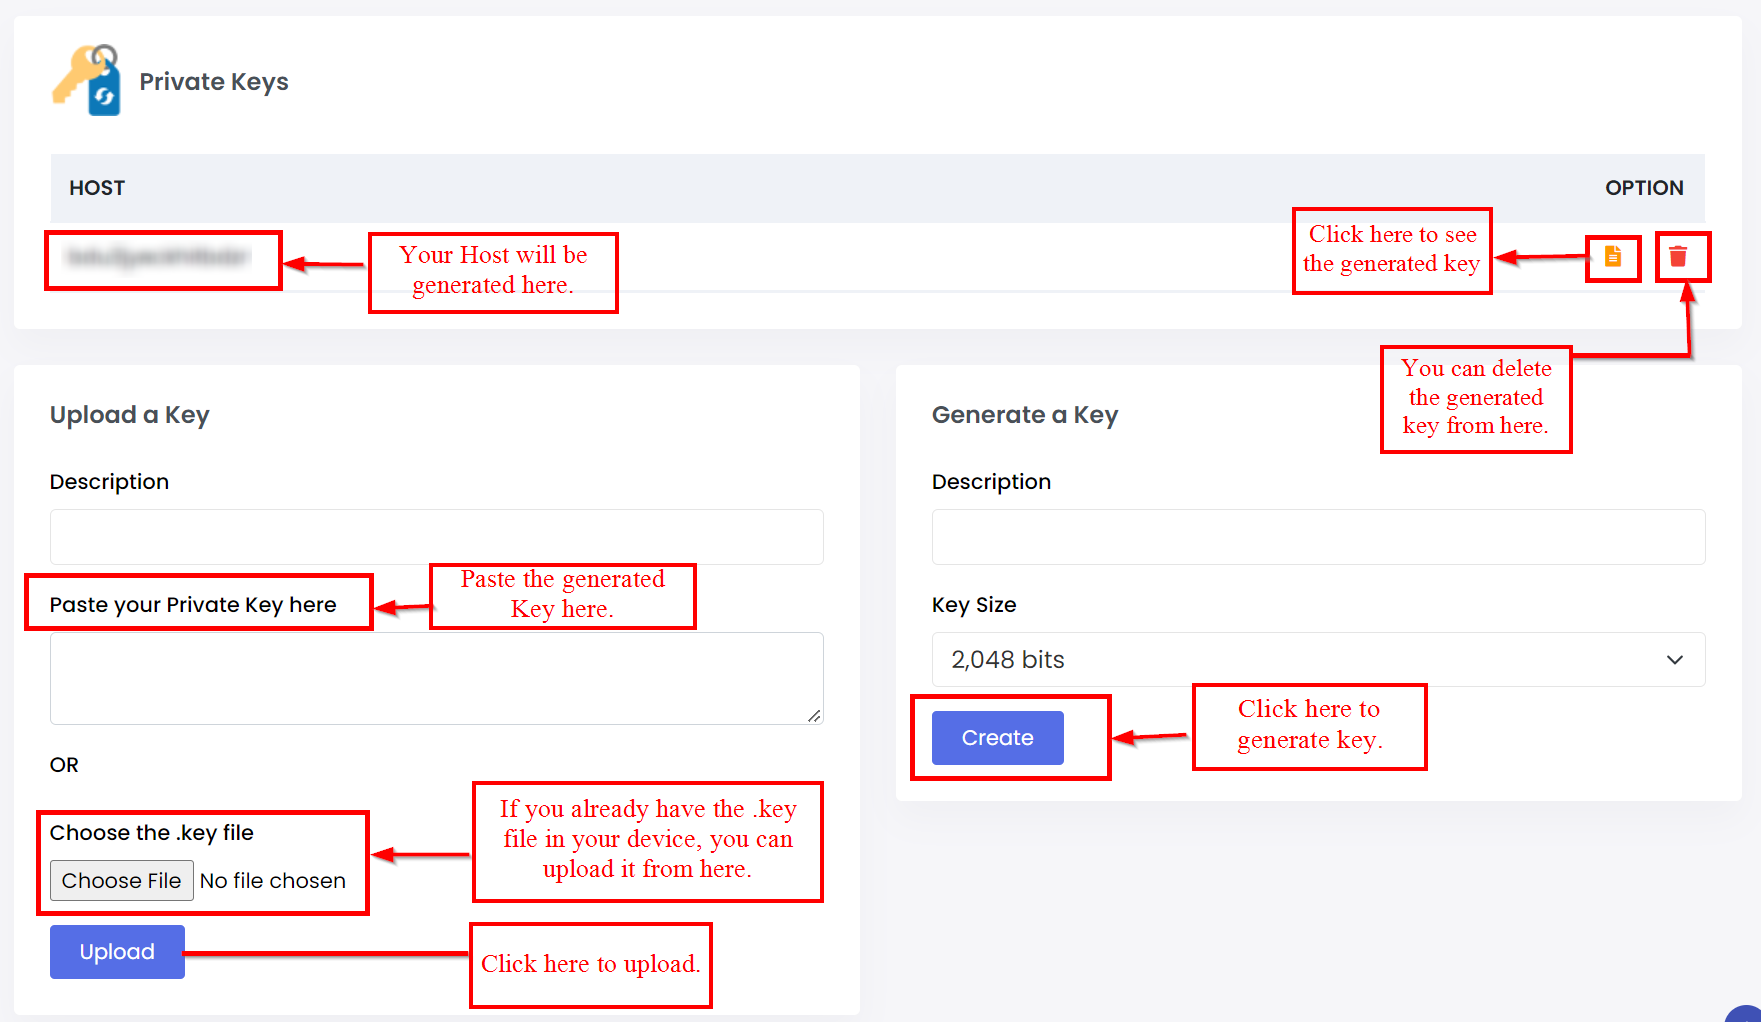Screen dimensions: 1761x1022
Task: Focus Description field under Generate a Key
Action: [x=1317, y=537]
